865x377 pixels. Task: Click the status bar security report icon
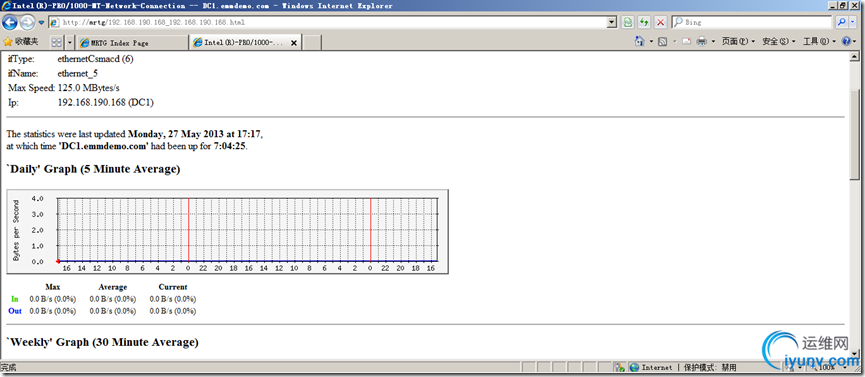coord(620,367)
